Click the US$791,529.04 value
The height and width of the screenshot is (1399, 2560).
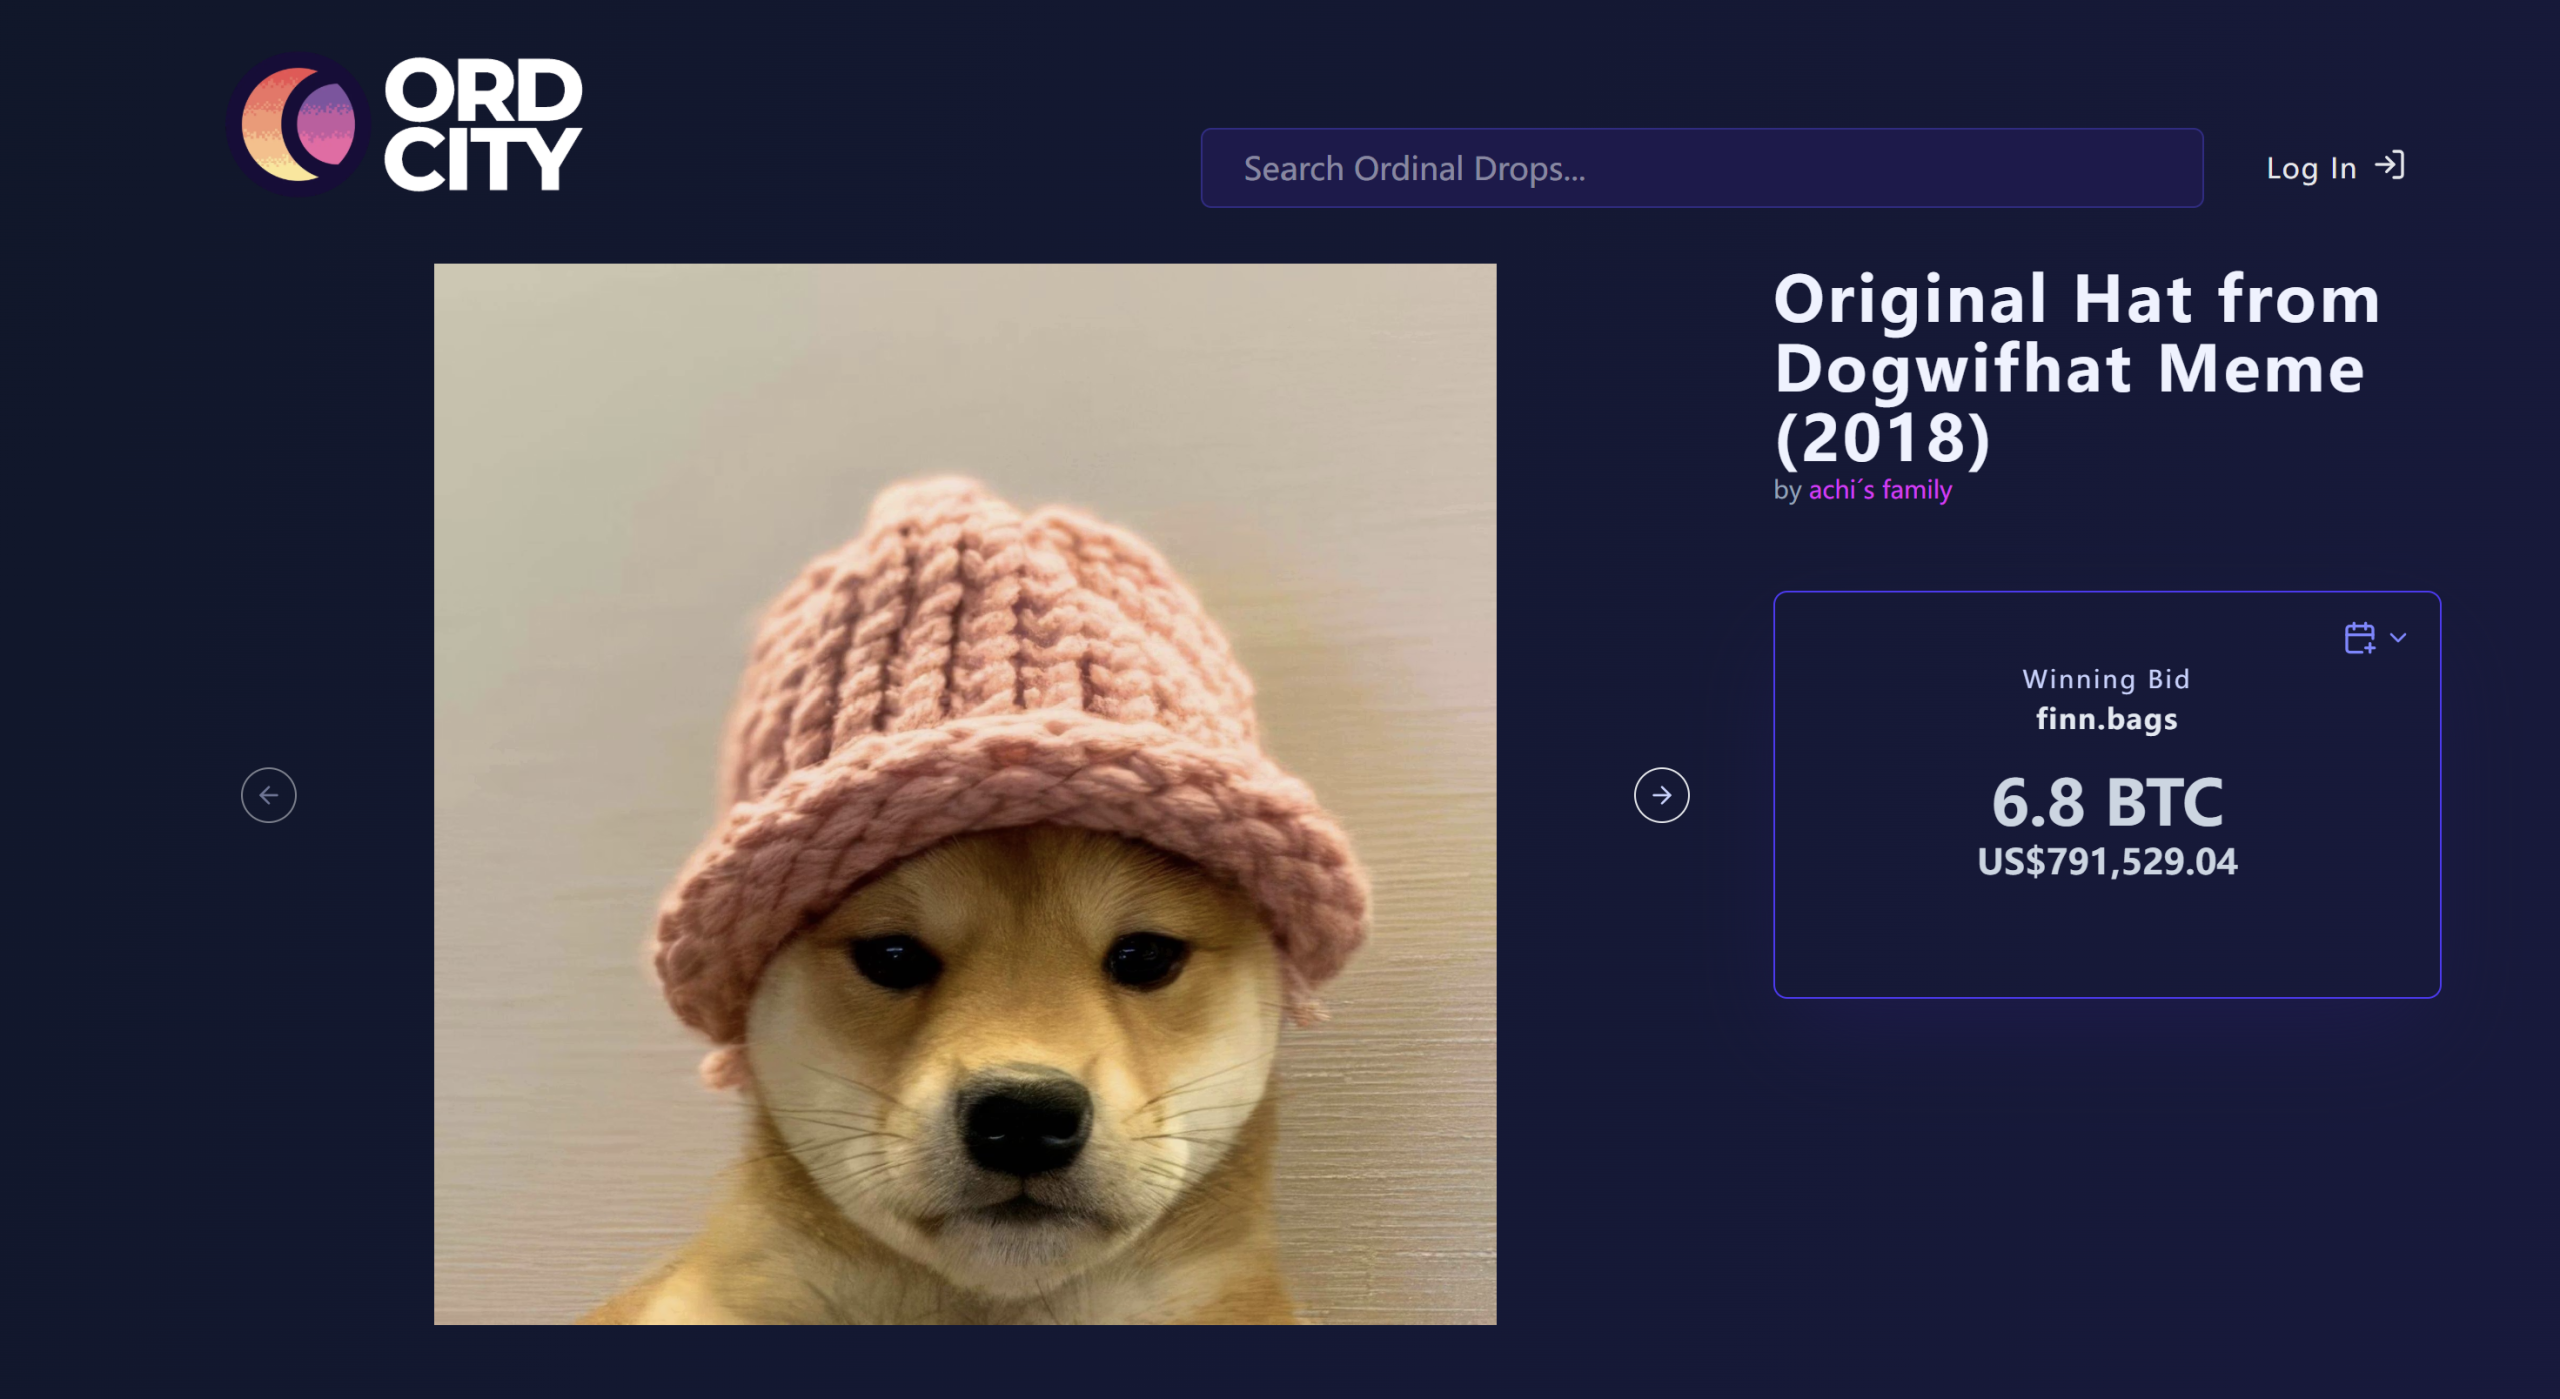pos(2107,861)
